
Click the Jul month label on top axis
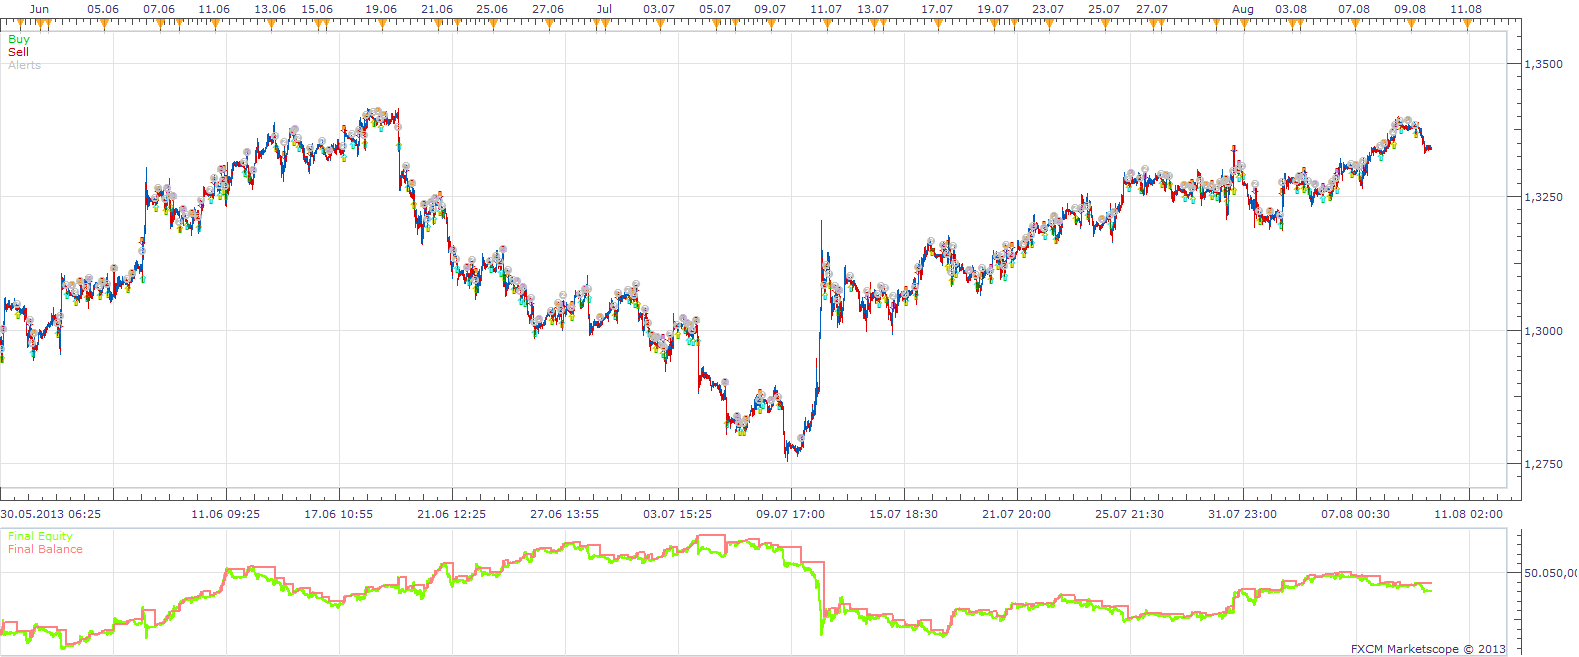click(x=604, y=9)
